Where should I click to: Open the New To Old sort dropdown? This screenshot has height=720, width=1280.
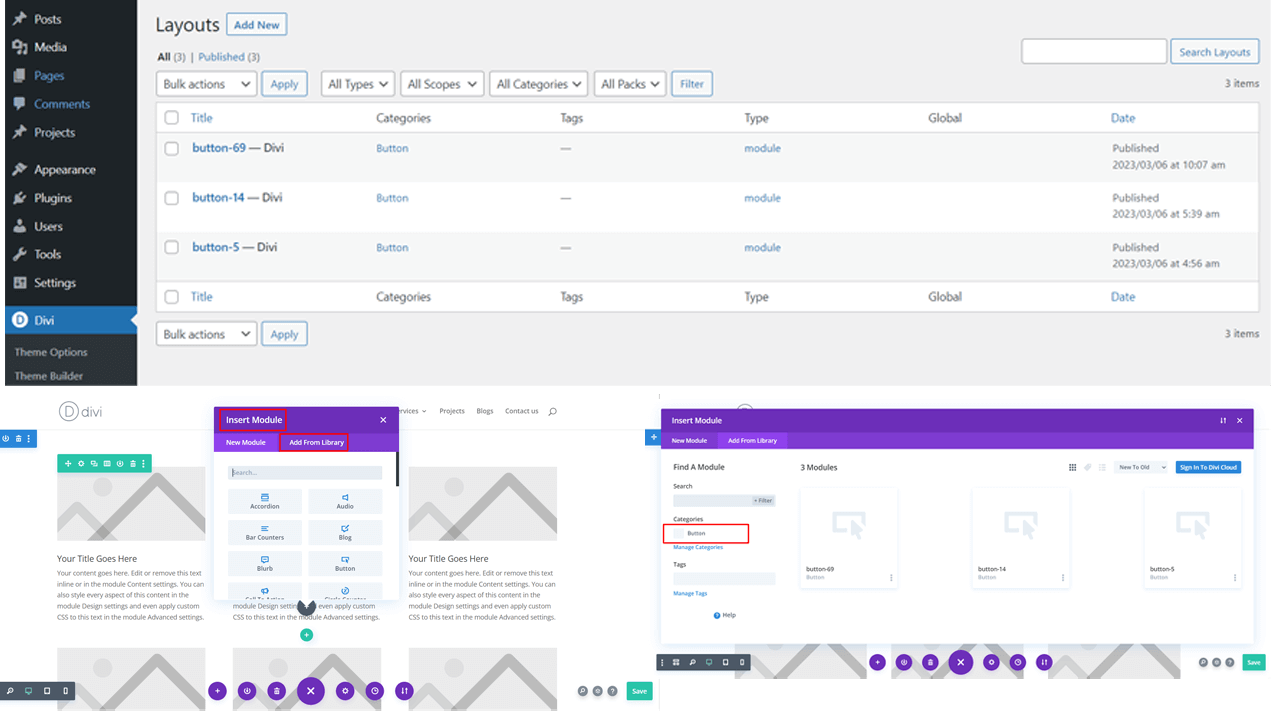point(1141,467)
